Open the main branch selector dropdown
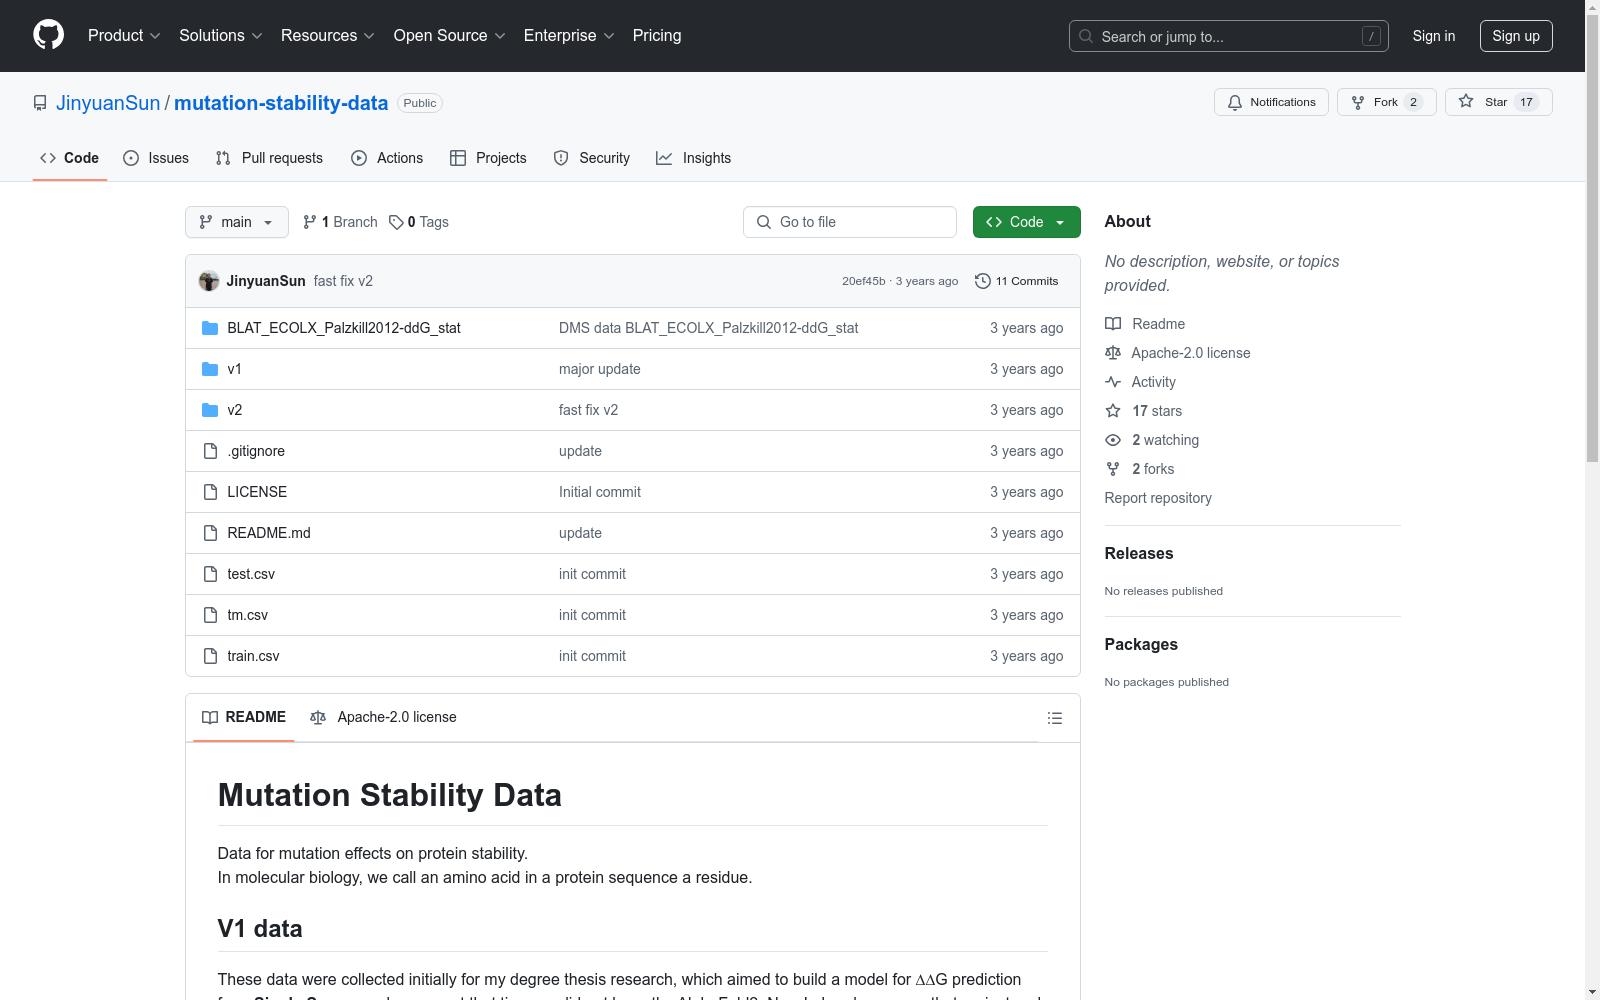Image resolution: width=1600 pixels, height=1000 pixels. 237,222
